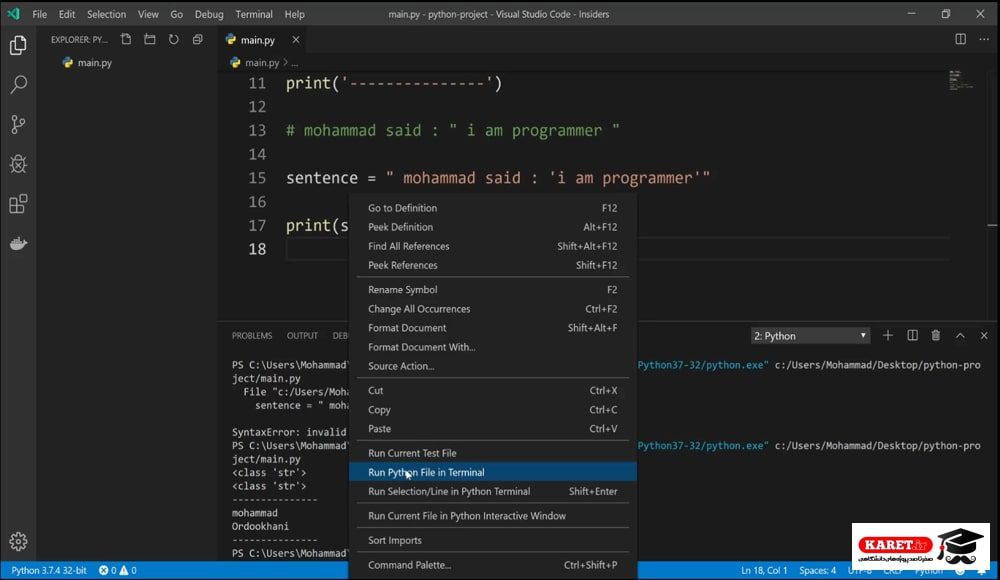Image resolution: width=1000 pixels, height=580 pixels.
Task: Open the Source Control view icon
Action: pyautogui.click(x=18, y=124)
